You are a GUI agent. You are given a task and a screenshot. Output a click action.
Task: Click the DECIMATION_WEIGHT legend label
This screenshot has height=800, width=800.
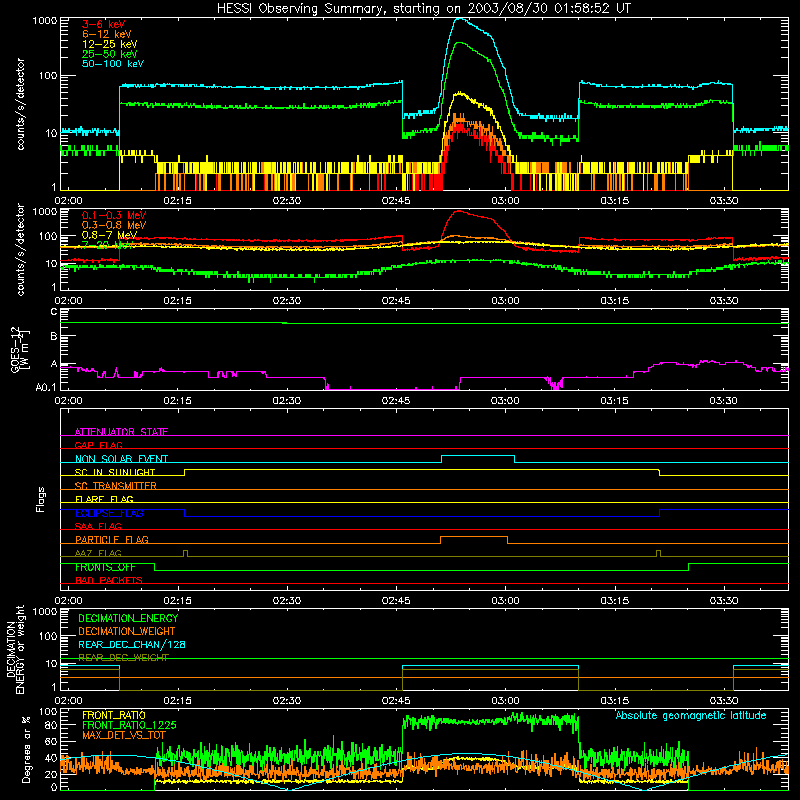[127, 631]
